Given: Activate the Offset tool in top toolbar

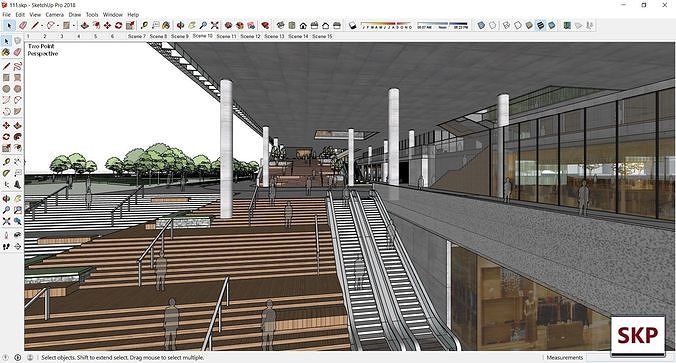Looking at the screenshot, I should 96,25.
